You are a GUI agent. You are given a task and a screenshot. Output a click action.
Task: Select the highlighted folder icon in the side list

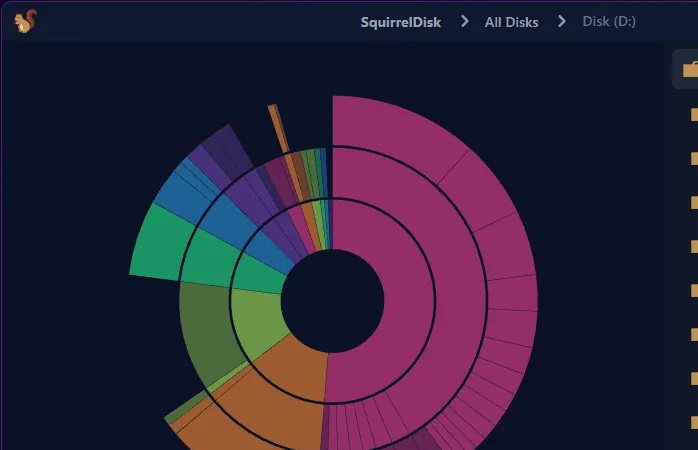pyautogui.click(x=689, y=69)
